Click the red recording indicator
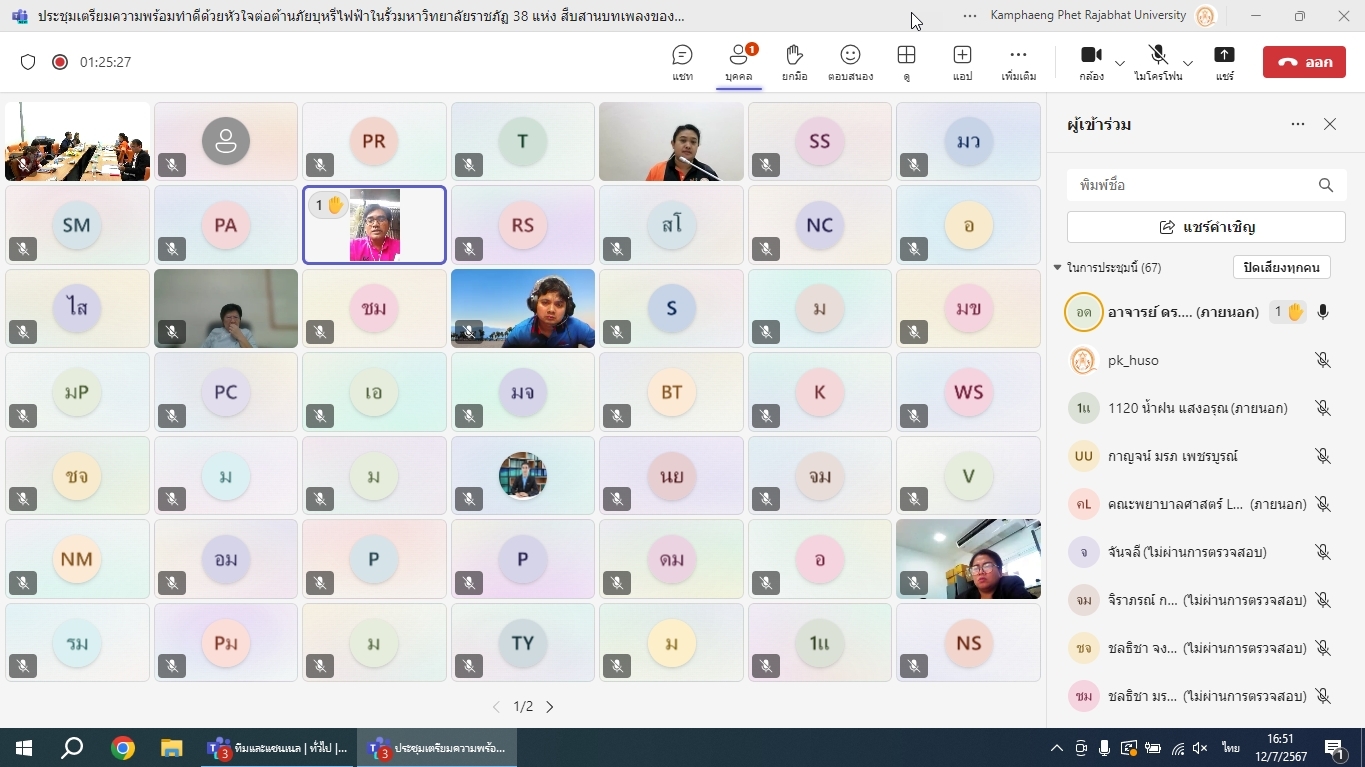This screenshot has width=1365, height=767. click(x=60, y=62)
